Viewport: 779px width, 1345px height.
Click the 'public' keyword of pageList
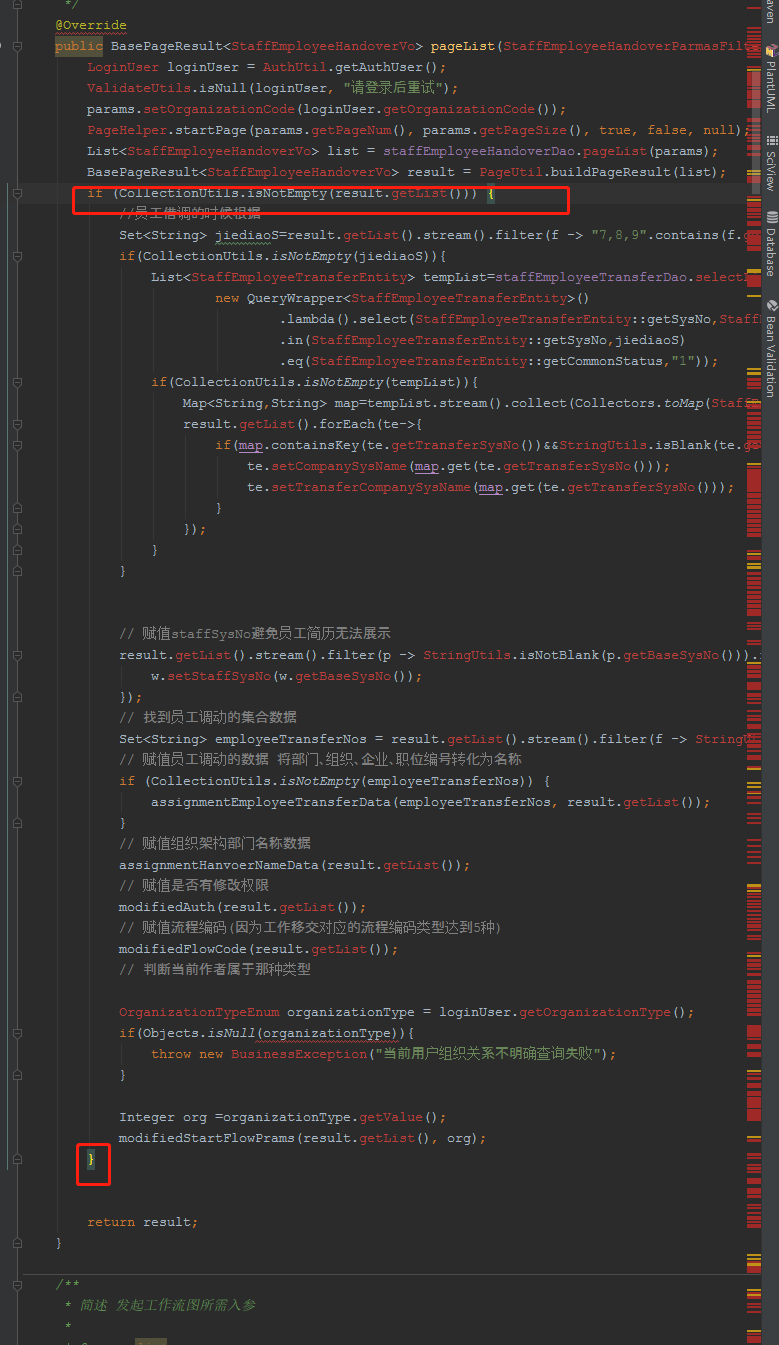[x=79, y=46]
